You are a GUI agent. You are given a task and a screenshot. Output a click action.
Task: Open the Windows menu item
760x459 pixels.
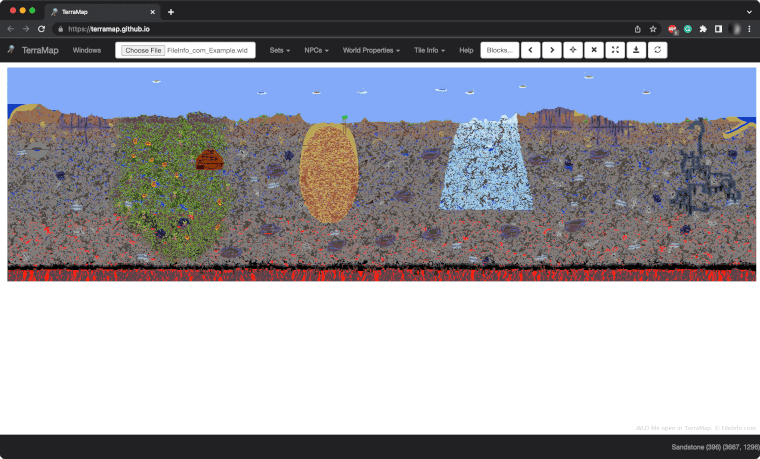coord(87,50)
